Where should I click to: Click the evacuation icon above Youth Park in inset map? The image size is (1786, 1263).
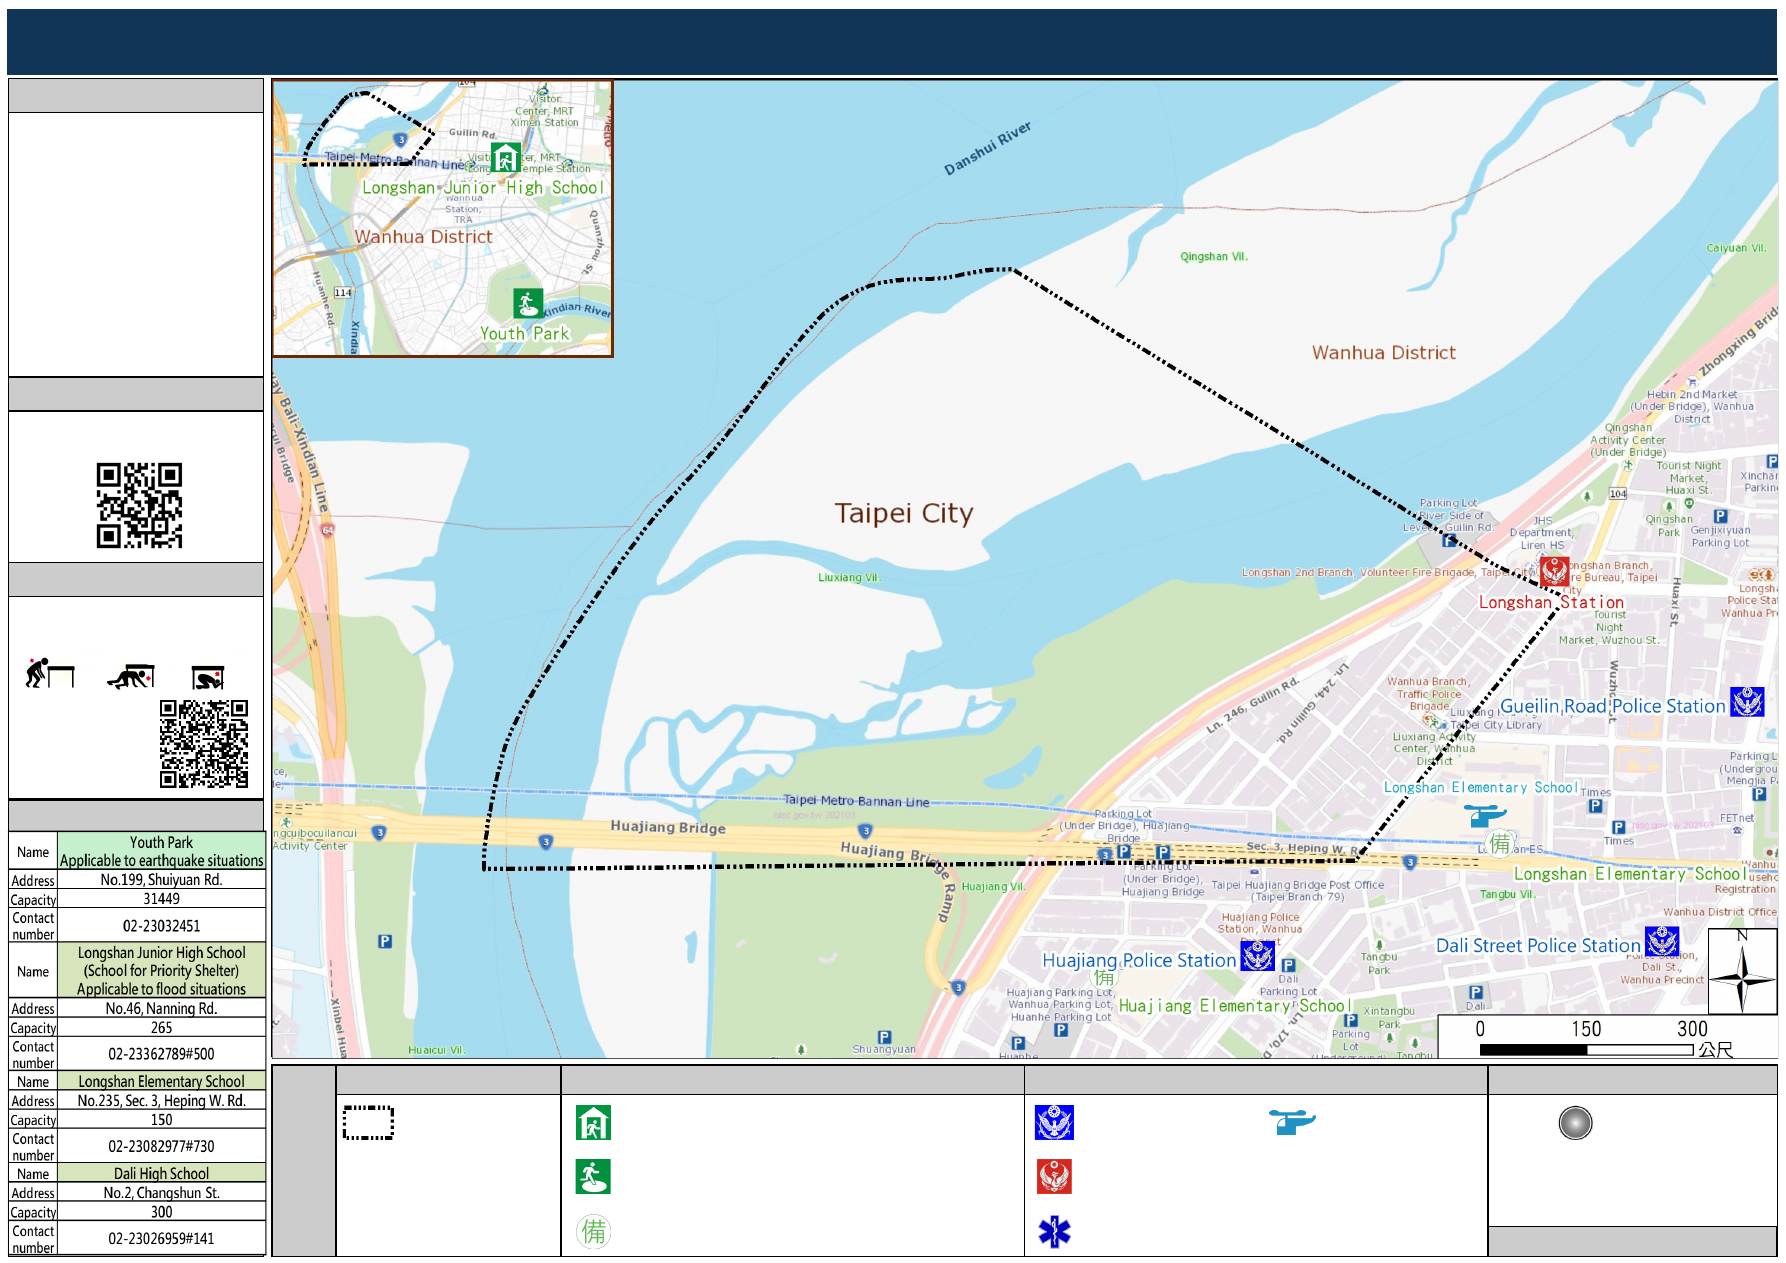[528, 302]
